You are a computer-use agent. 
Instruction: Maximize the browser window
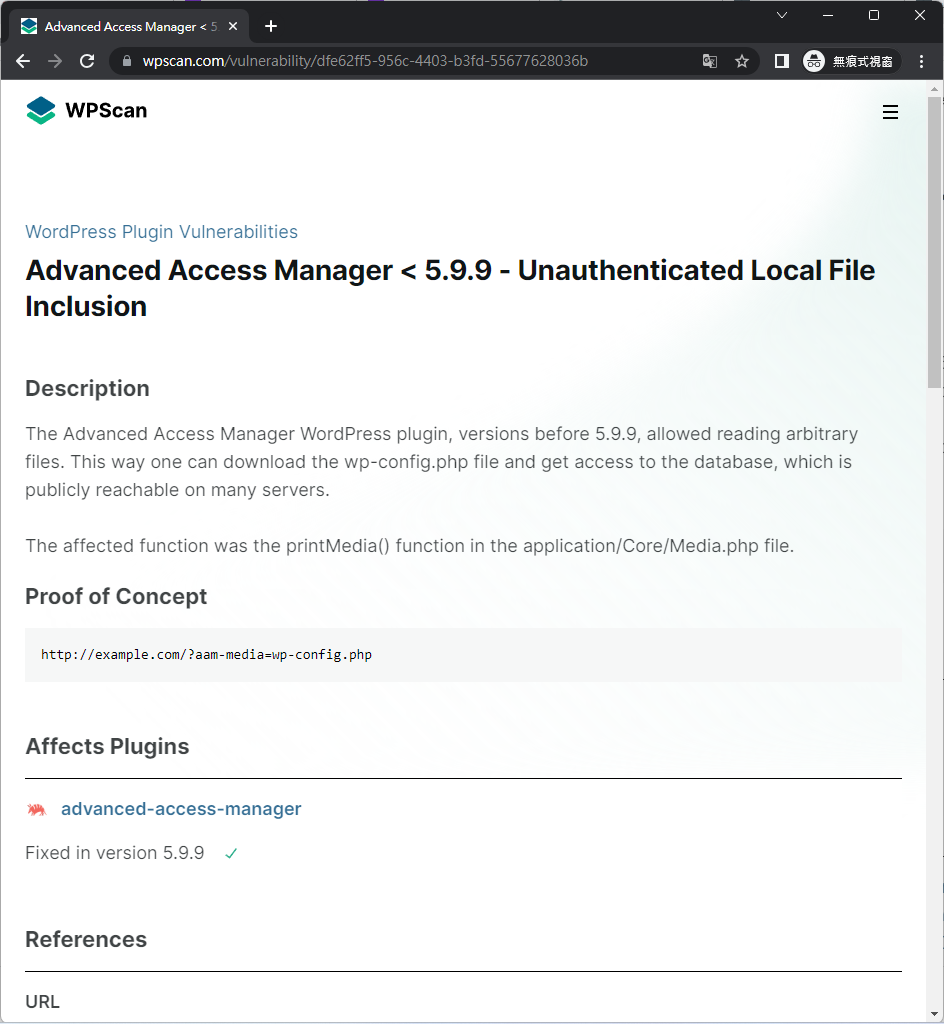pos(873,15)
